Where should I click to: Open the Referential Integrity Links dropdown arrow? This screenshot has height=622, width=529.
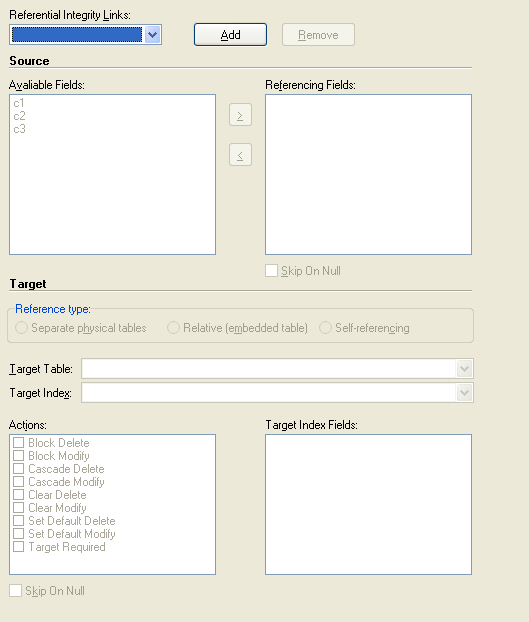tap(153, 35)
